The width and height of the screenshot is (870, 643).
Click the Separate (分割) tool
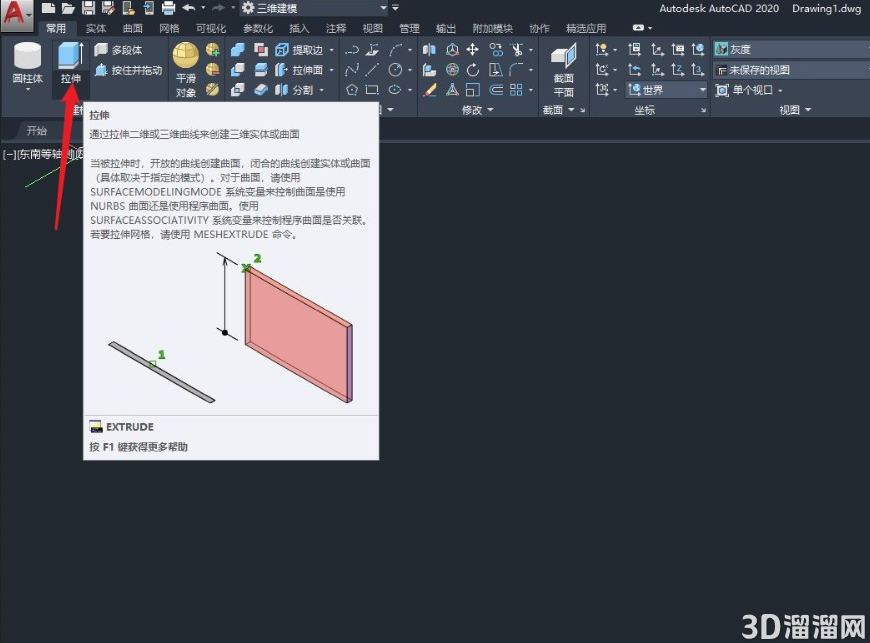294,89
